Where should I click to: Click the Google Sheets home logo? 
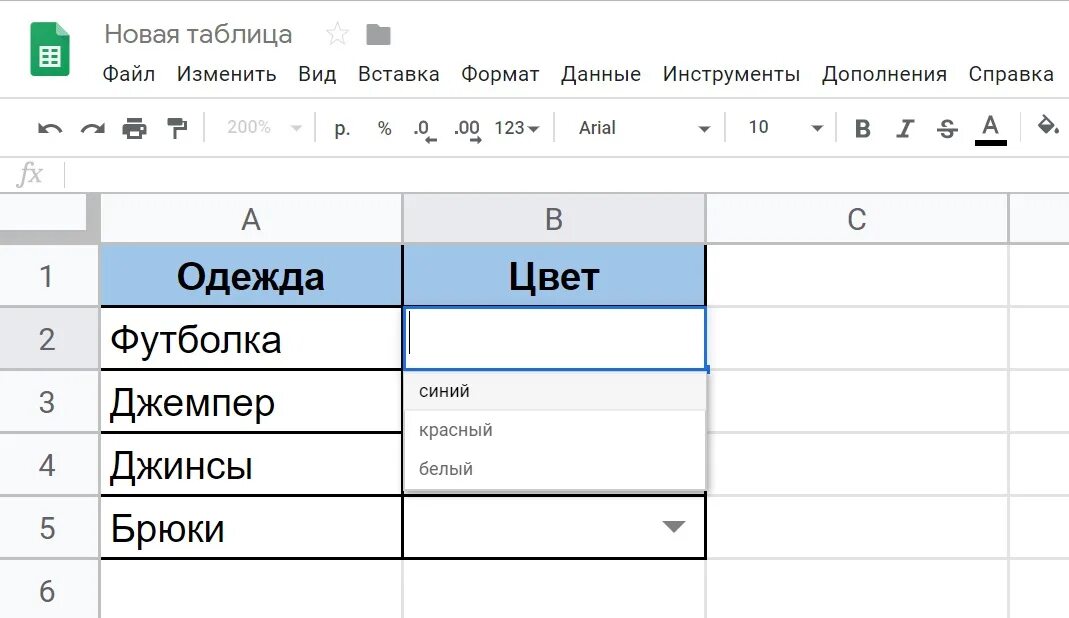(50, 49)
